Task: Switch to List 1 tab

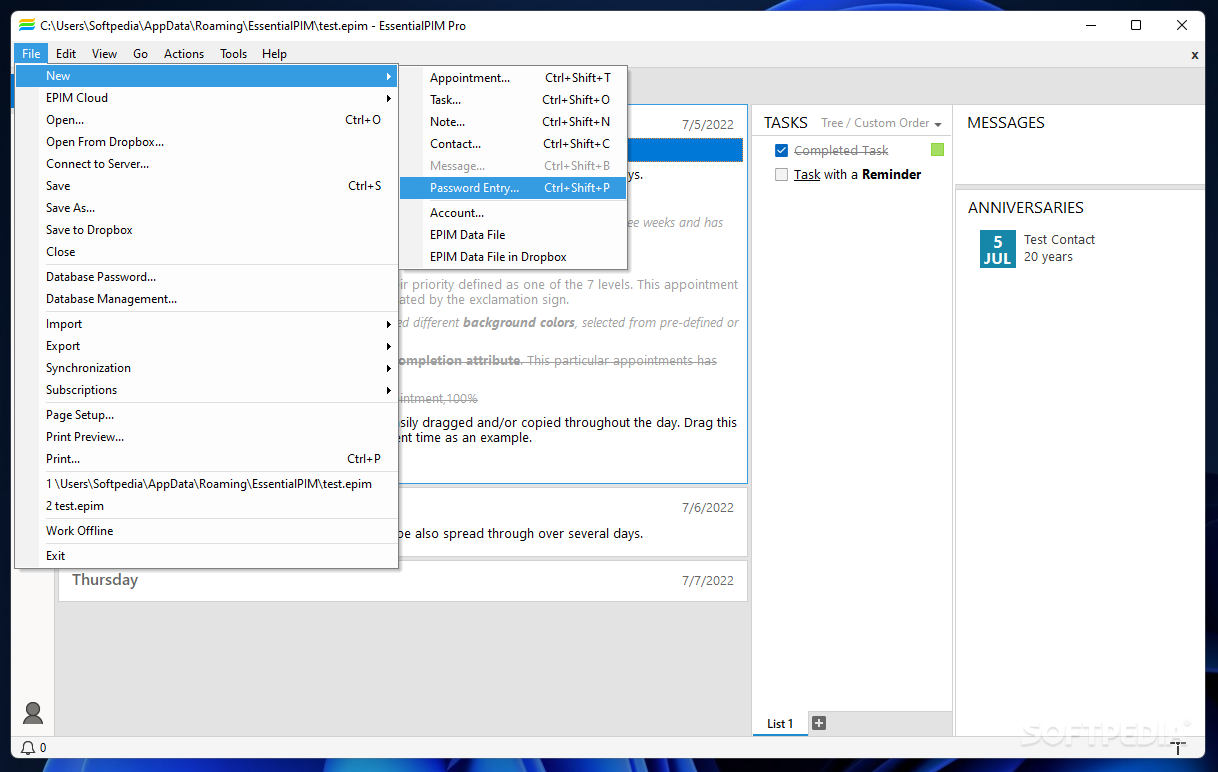Action: click(x=780, y=724)
